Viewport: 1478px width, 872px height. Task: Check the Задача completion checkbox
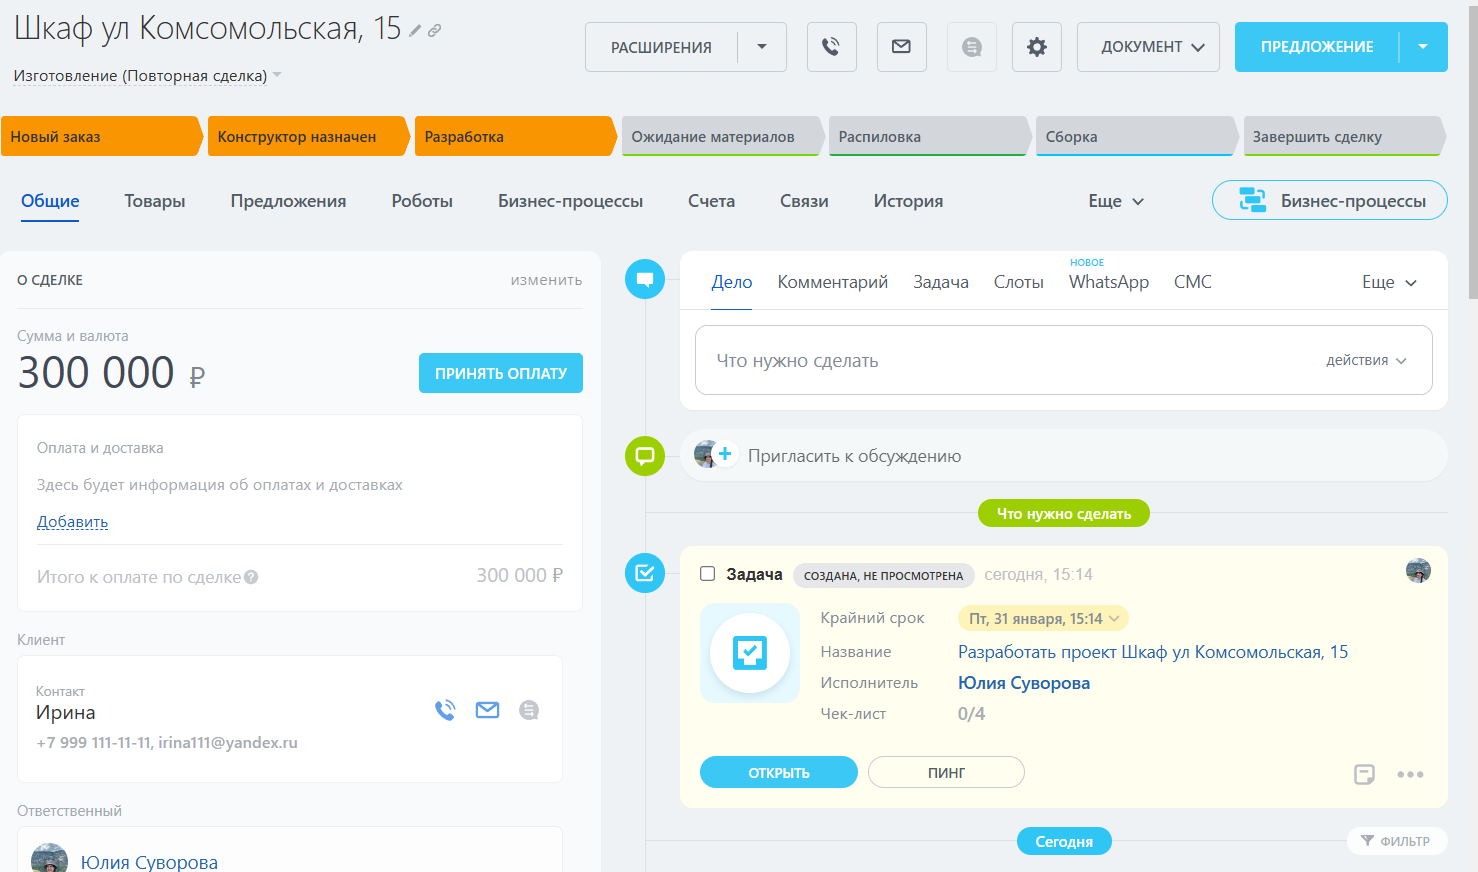[x=708, y=574]
